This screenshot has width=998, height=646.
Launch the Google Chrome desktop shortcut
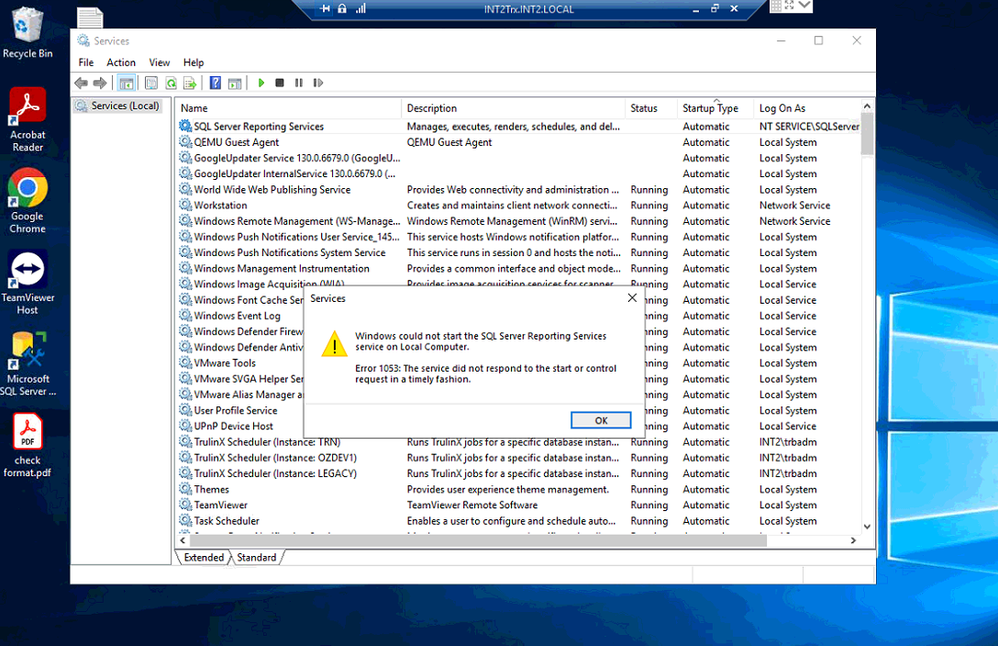point(27,200)
